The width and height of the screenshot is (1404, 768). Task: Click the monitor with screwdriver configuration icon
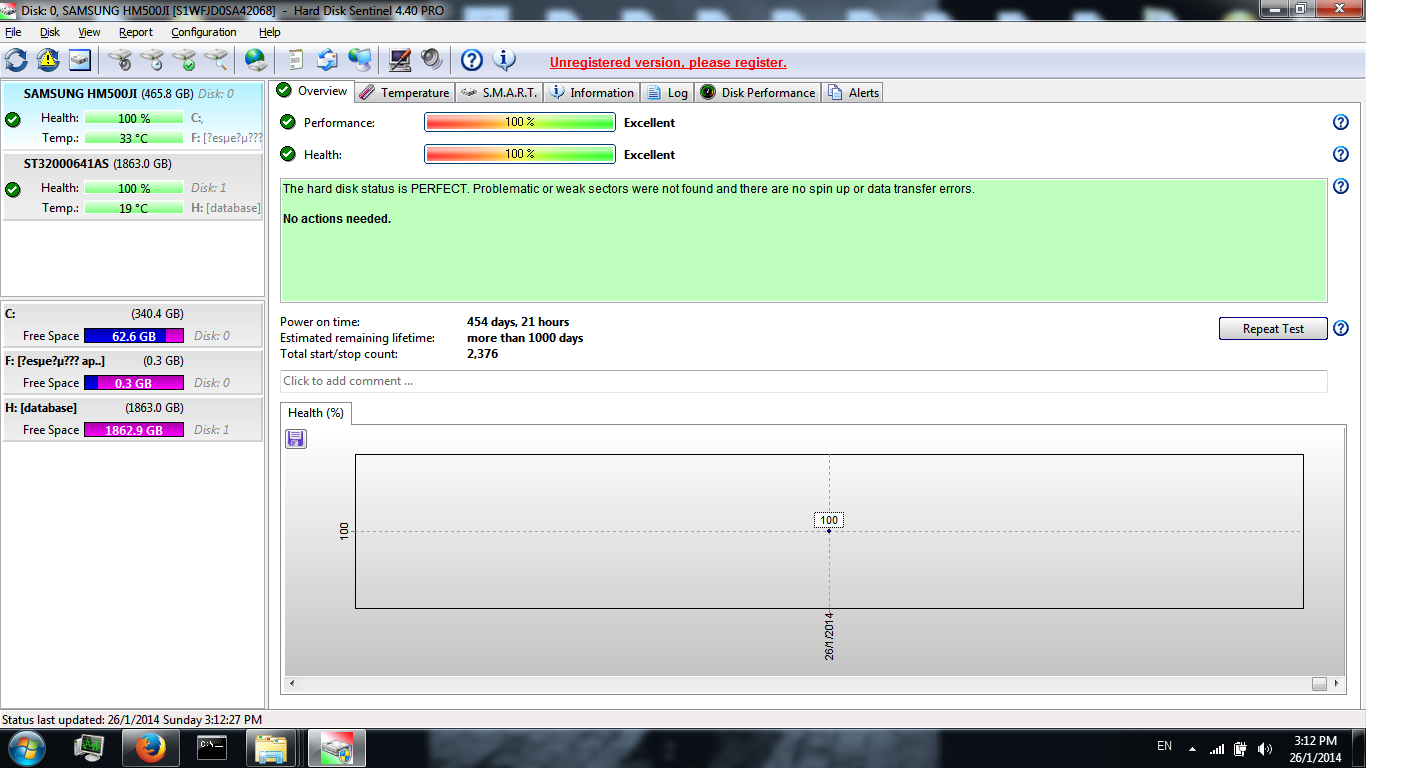[400, 59]
